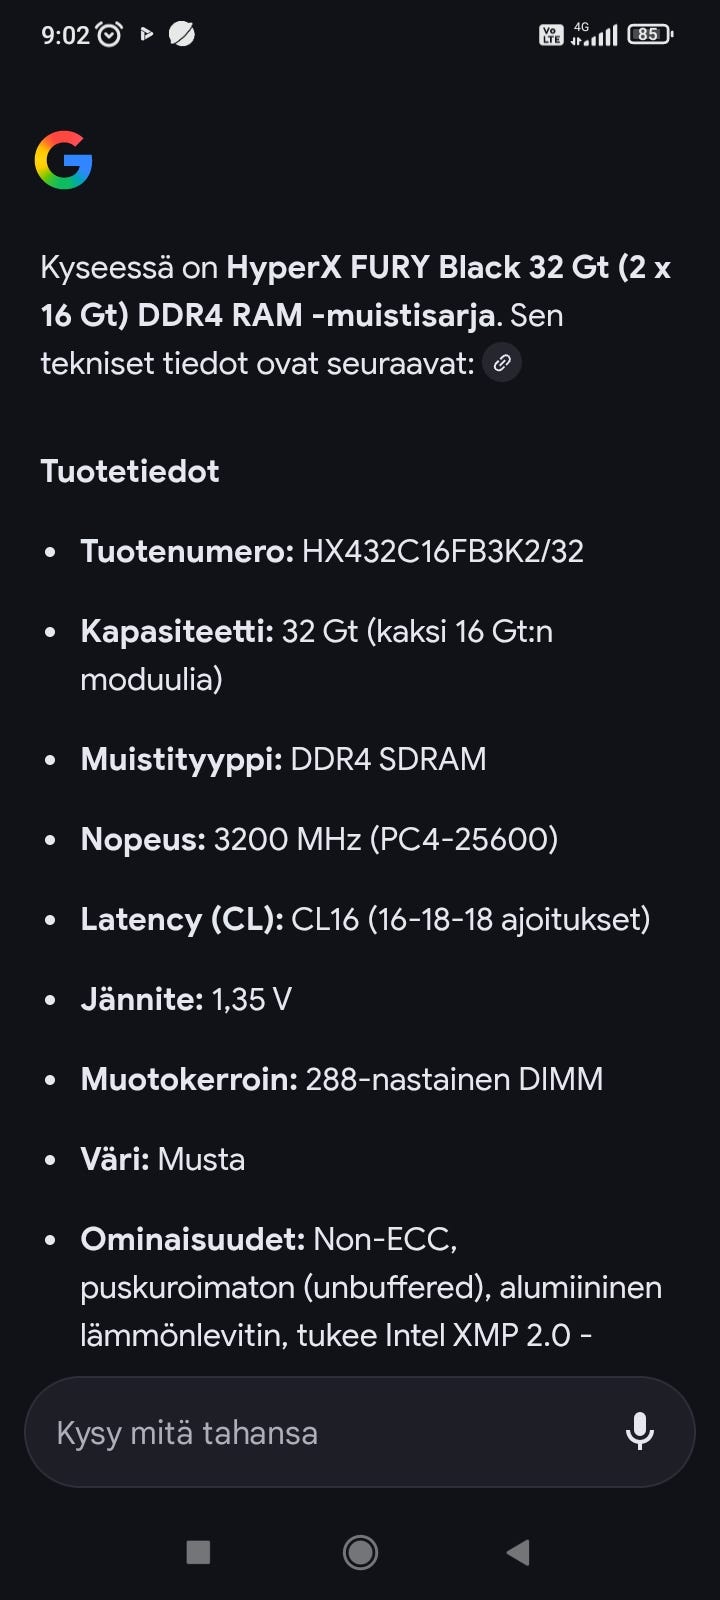This screenshot has width=720, height=1600.
Task: Tap the play-shaped notification icon
Action: pyautogui.click(x=147, y=35)
